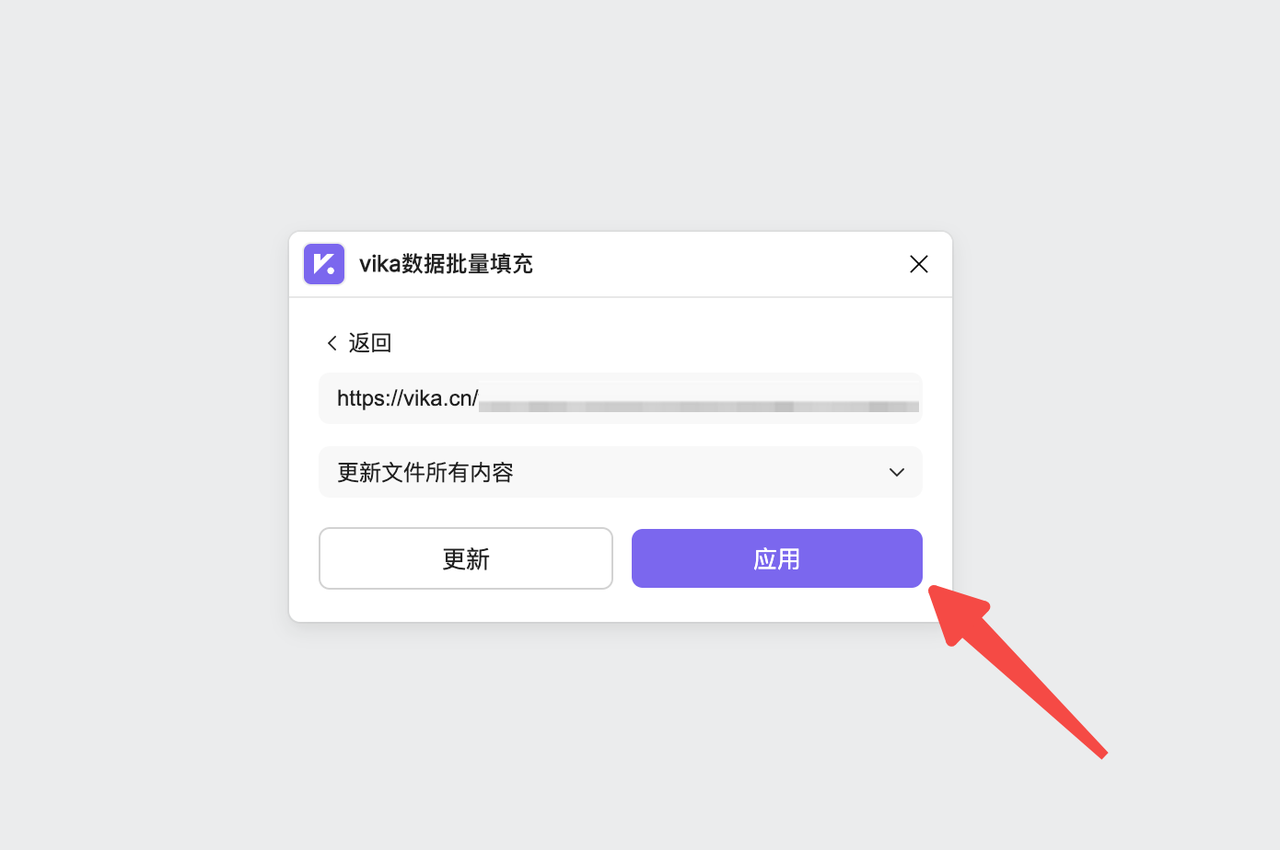This screenshot has height=850, width=1280.
Task: Apply the fill with the 应用 button
Action: [x=777, y=558]
